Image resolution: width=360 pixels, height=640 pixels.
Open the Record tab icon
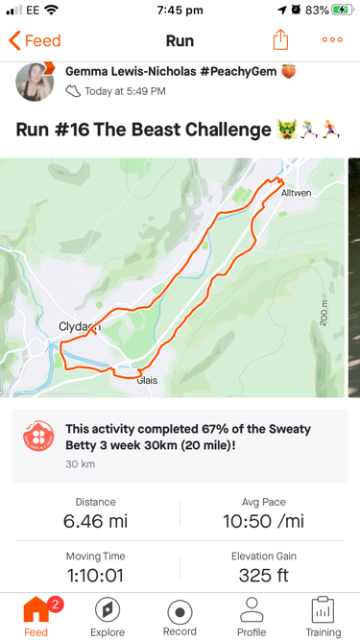180,616
